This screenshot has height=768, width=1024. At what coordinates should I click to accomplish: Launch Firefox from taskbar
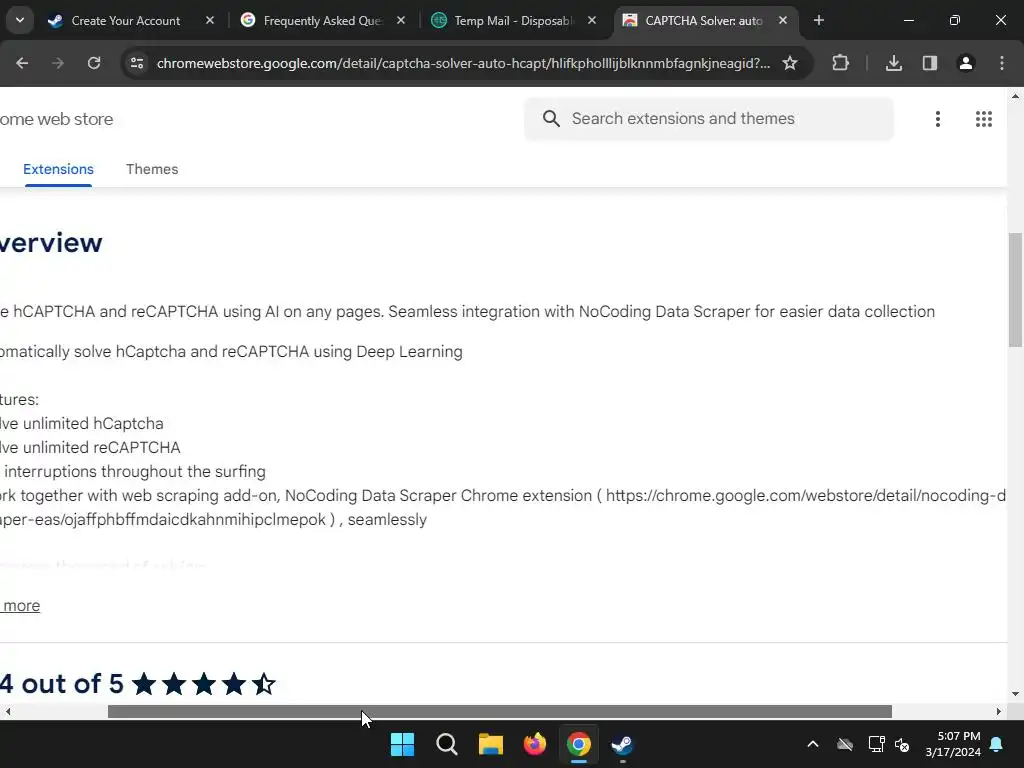tap(535, 744)
